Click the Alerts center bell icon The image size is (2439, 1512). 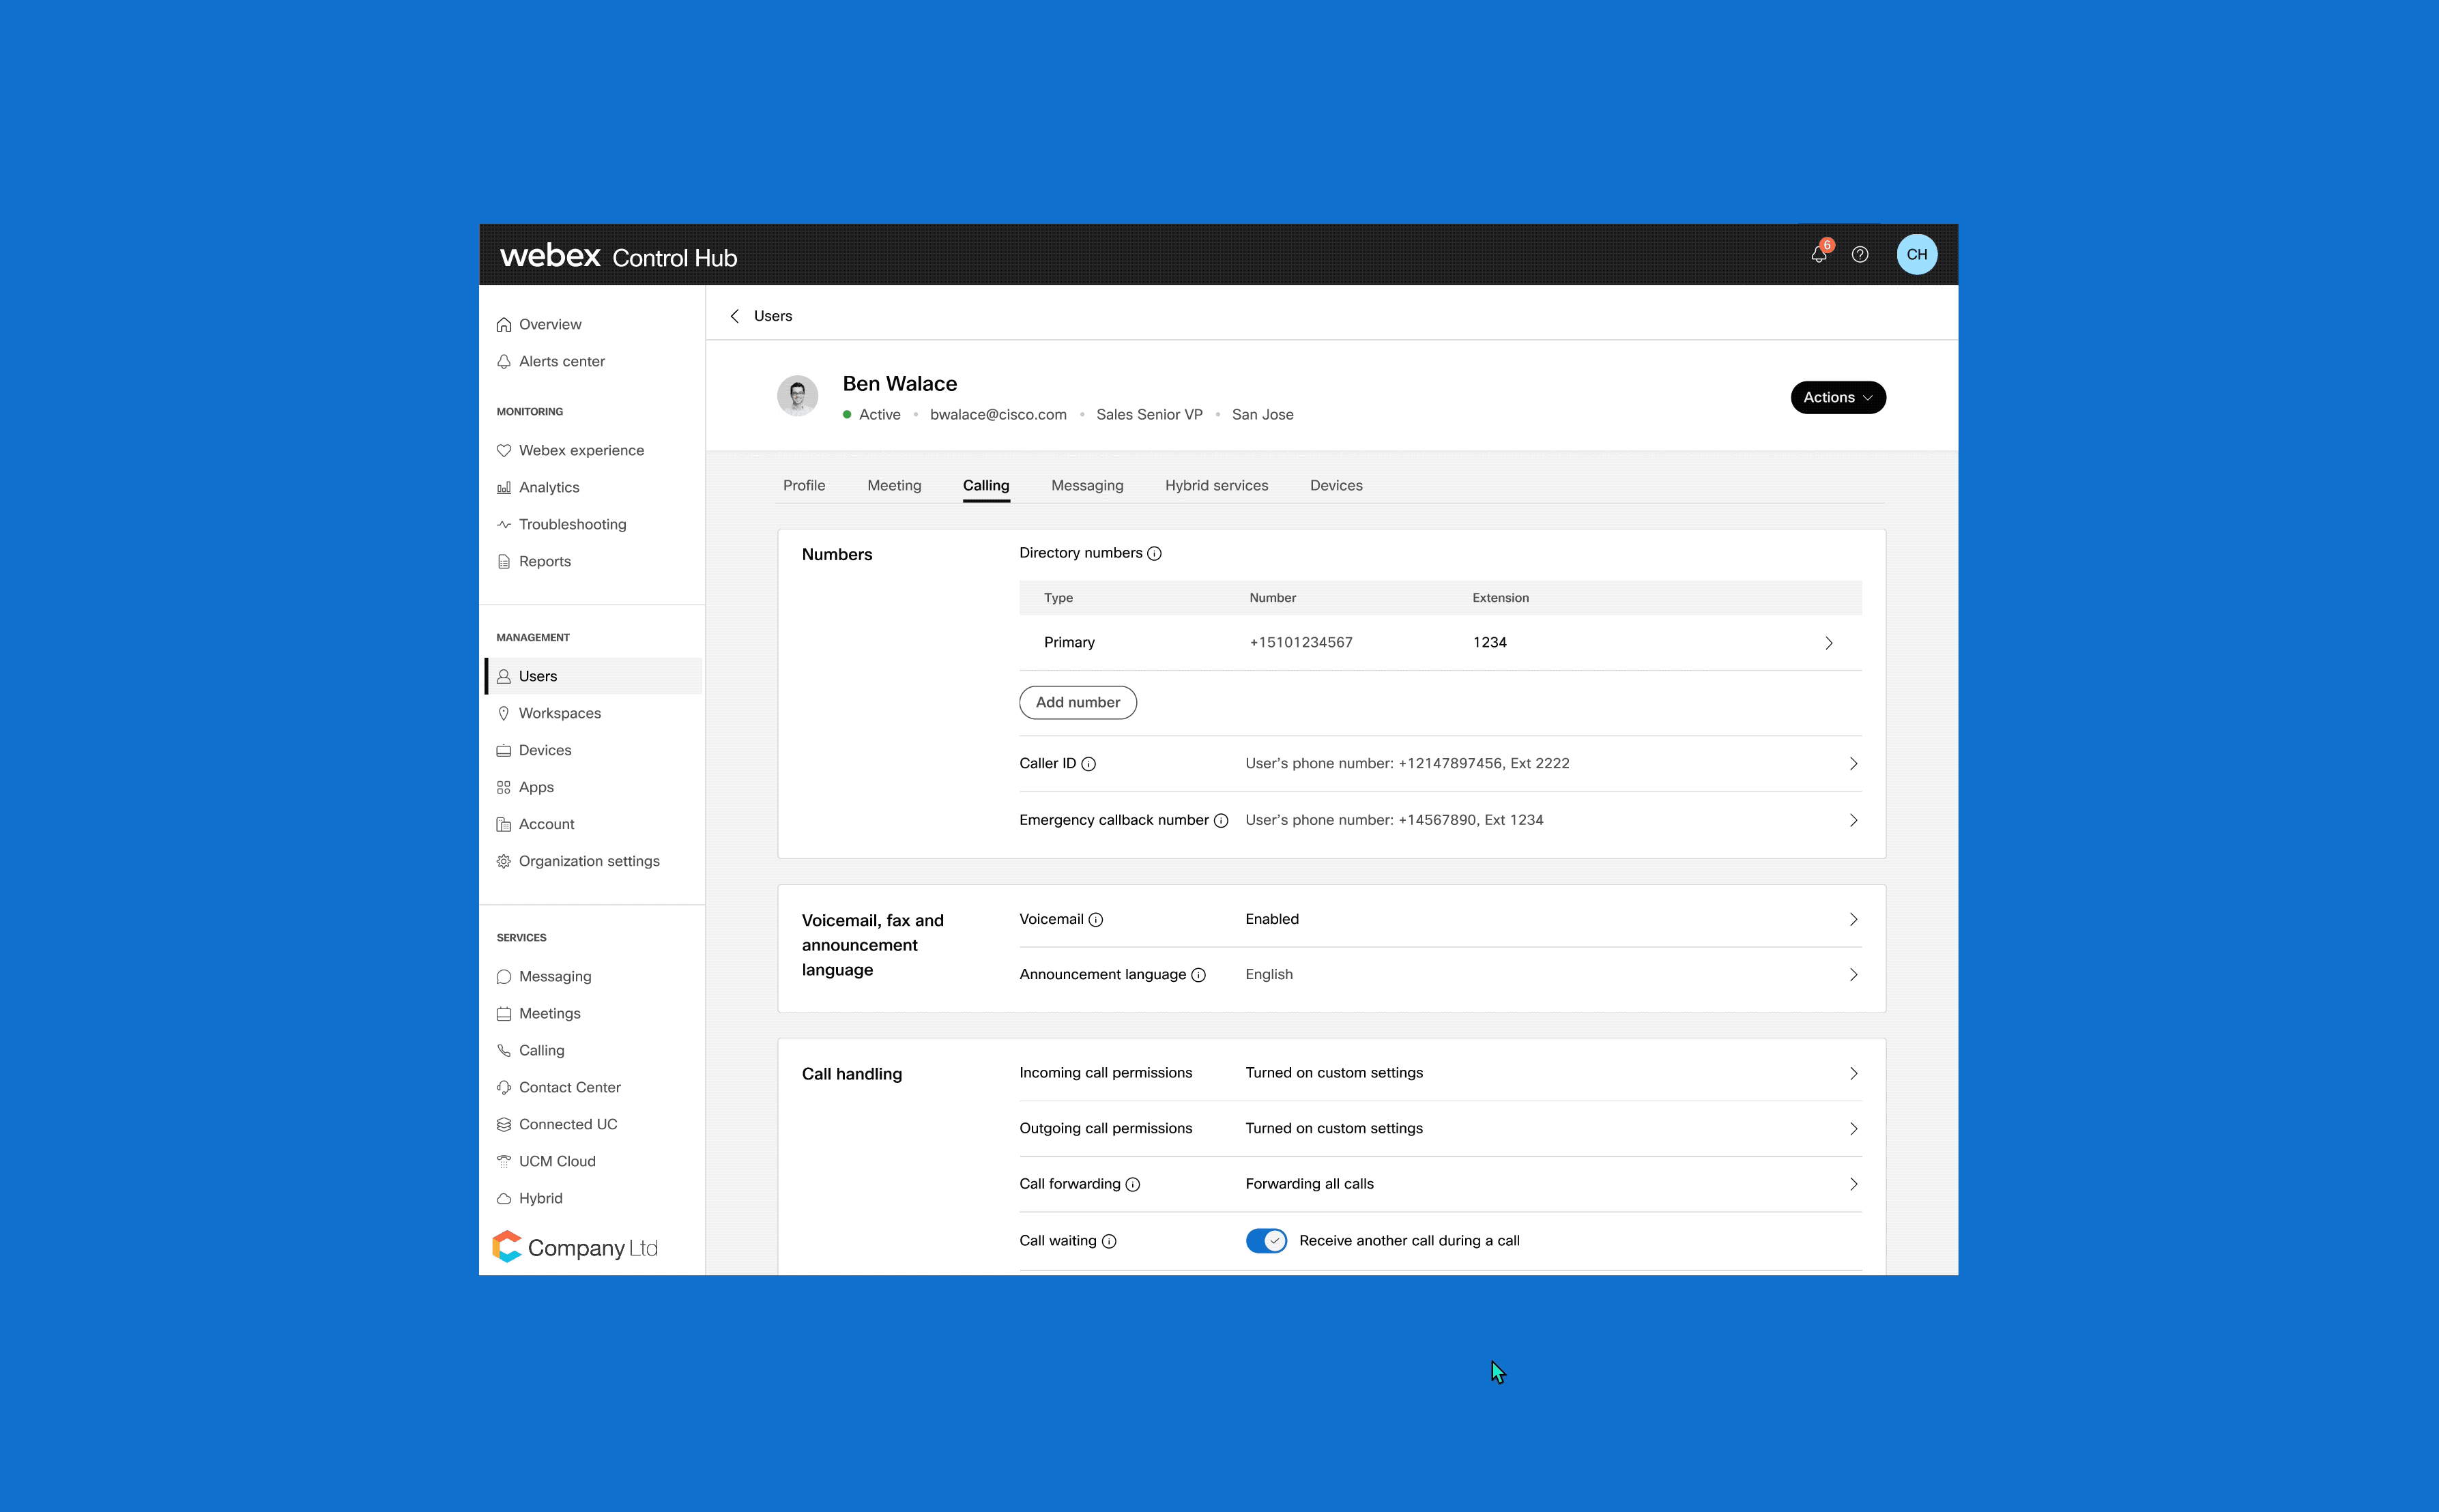(504, 361)
